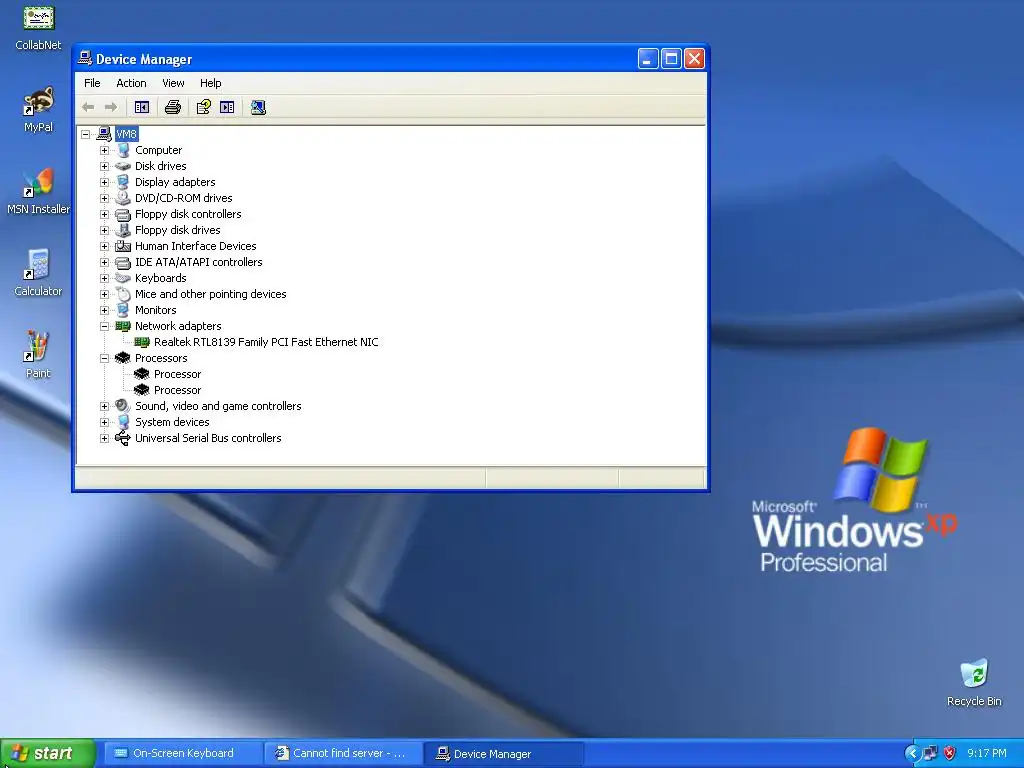Select the second Processor entry

coord(177,390)
